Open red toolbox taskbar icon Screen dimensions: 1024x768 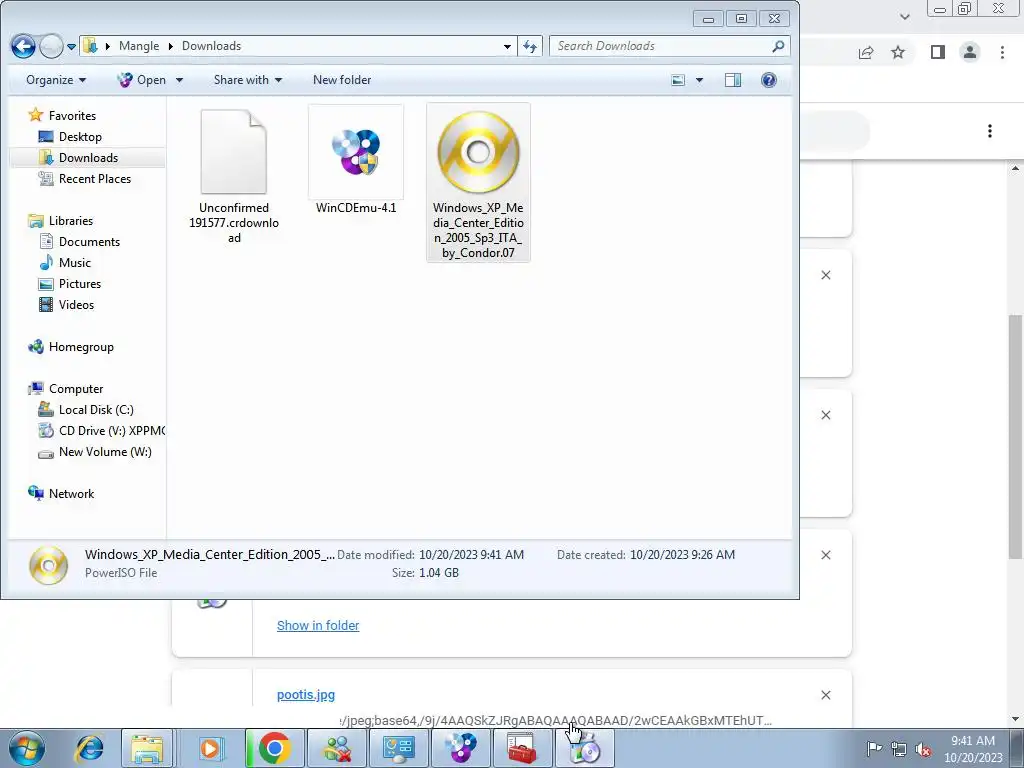tap(521, 748)
